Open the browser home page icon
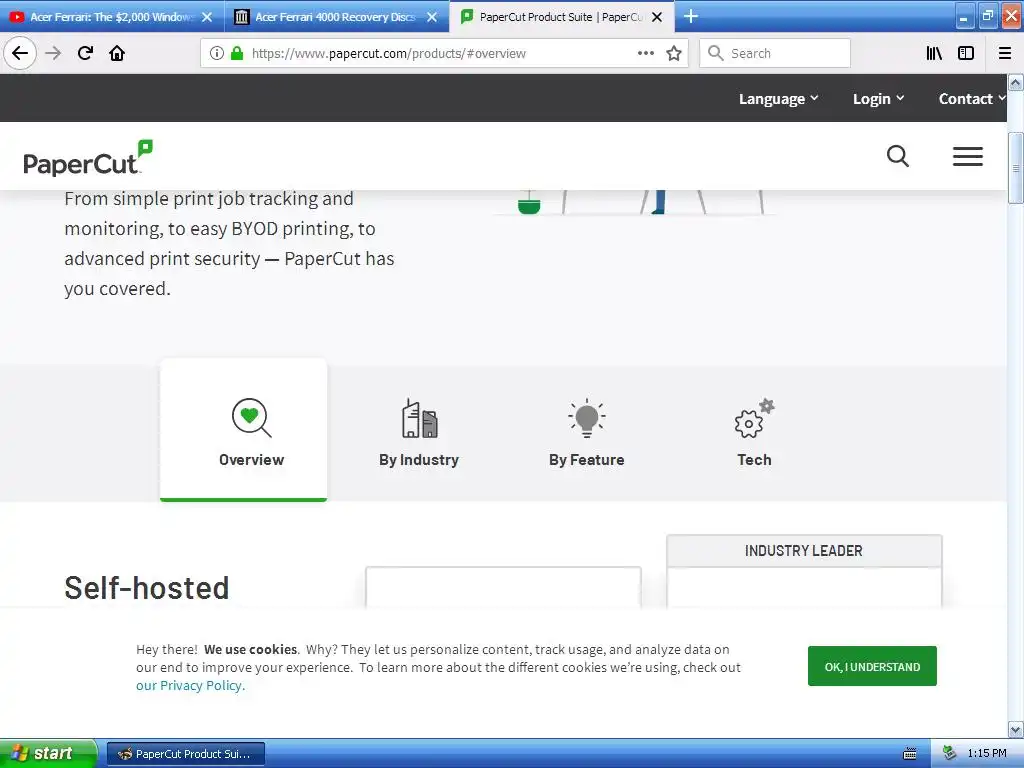The height and width of the screenshot is (768, 1024). (117, 53)
